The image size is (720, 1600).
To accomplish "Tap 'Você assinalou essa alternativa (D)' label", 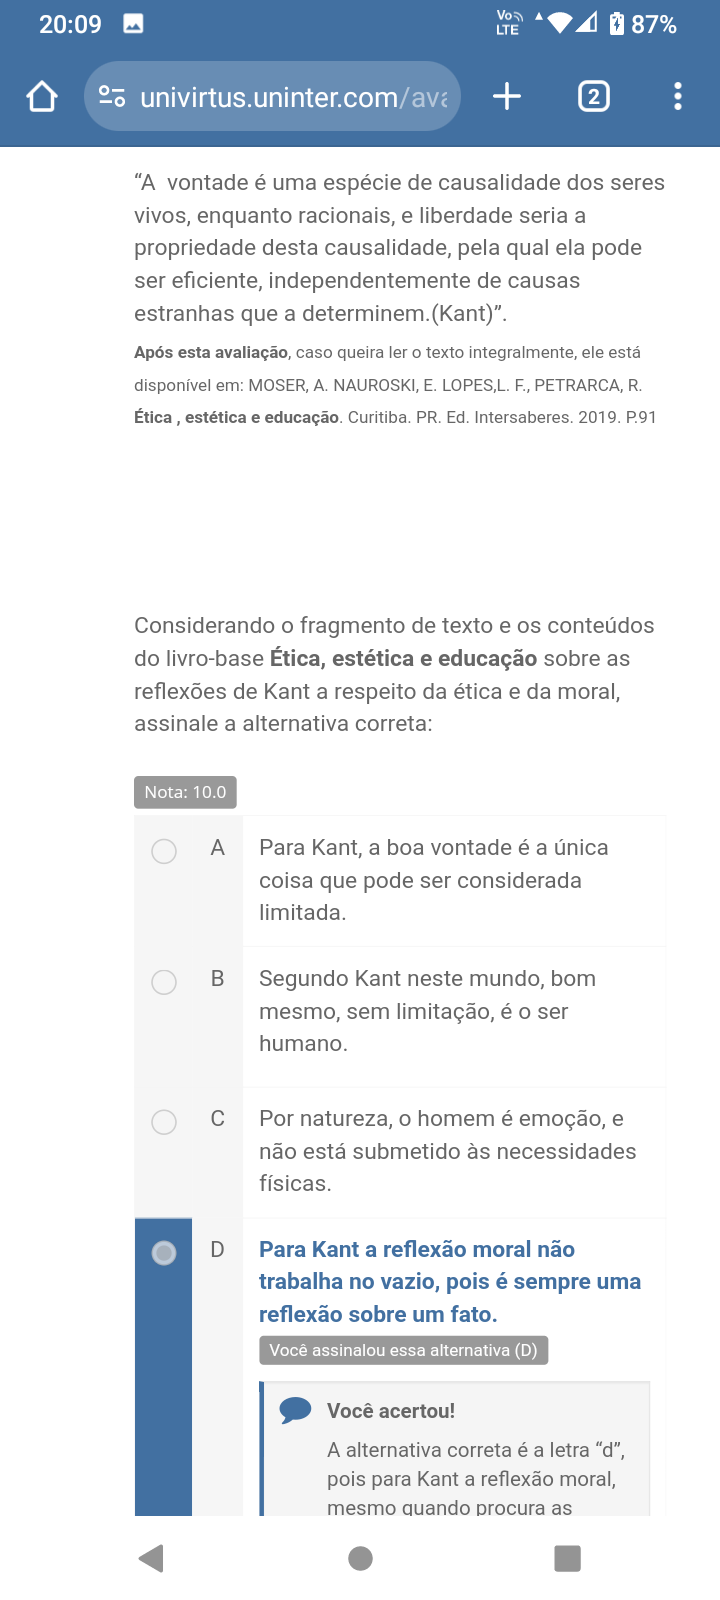I will click(403, 1350).
